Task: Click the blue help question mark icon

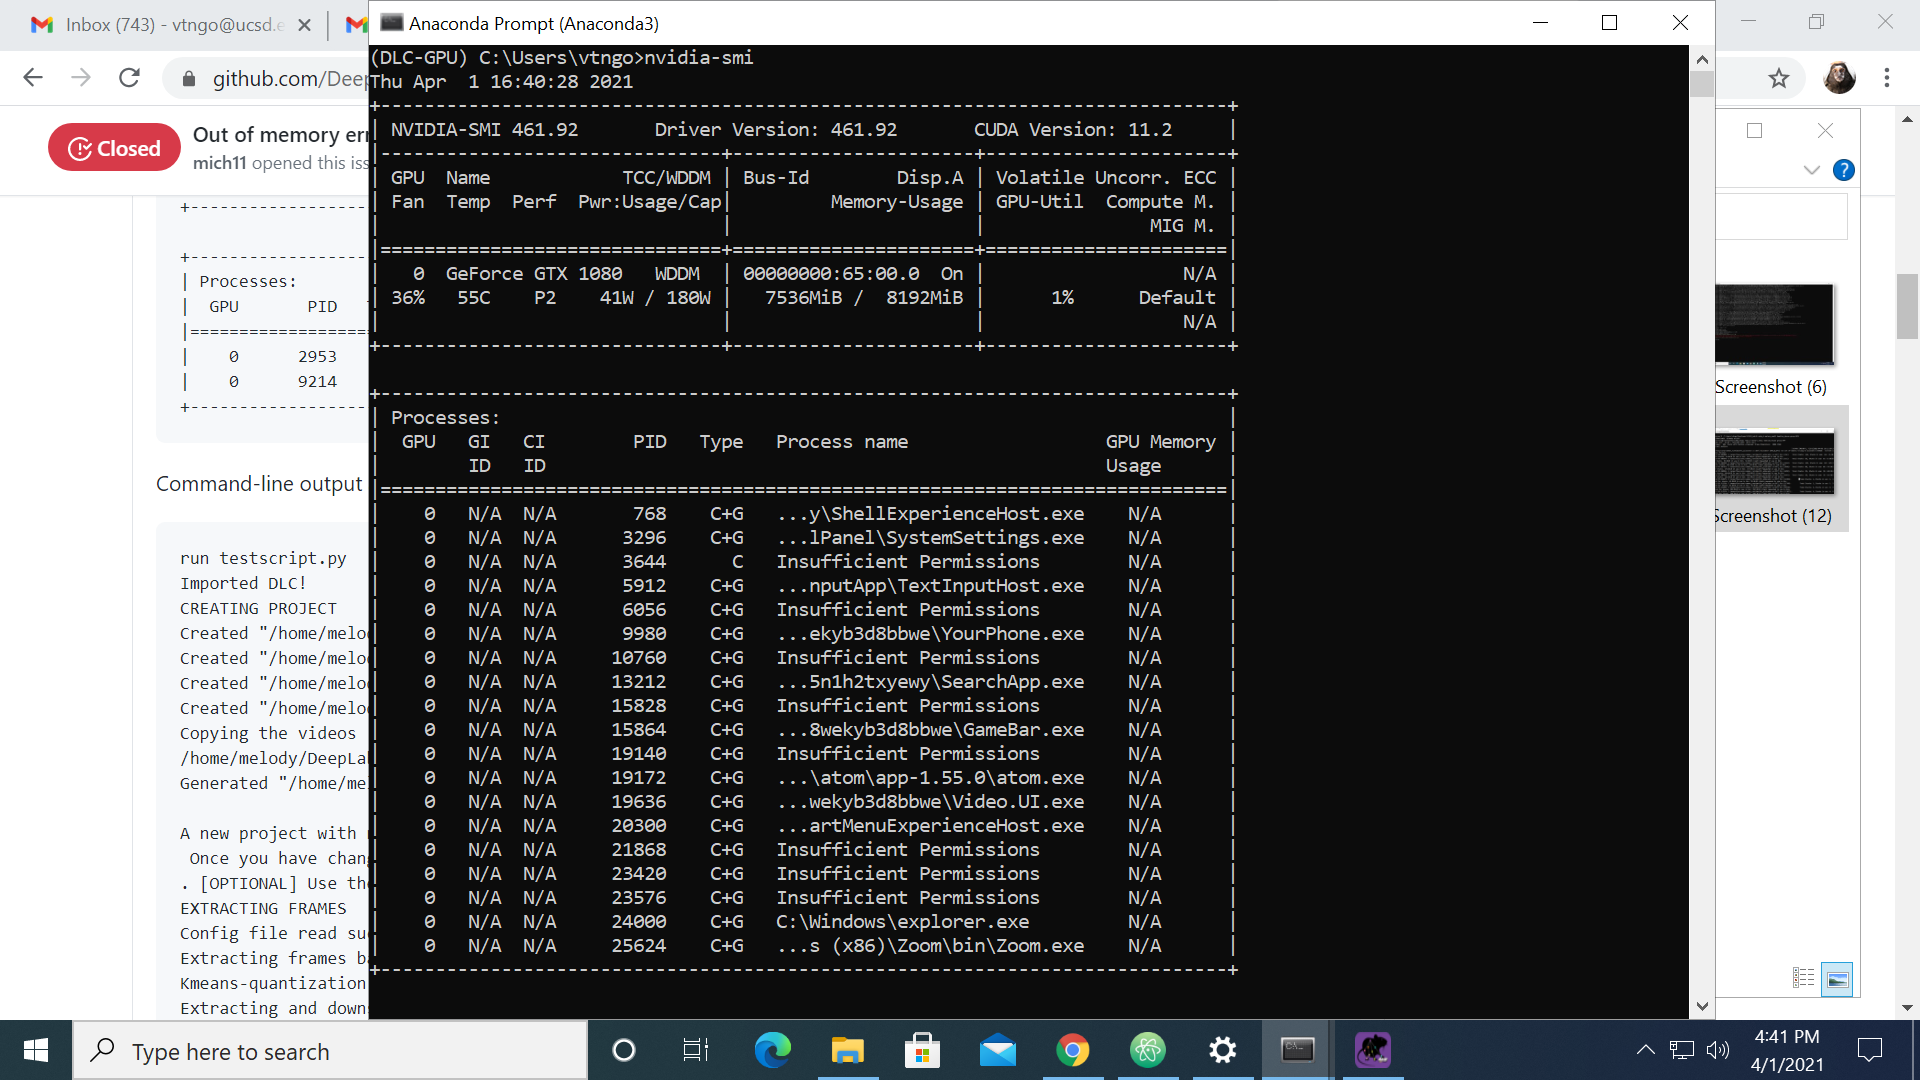Action: point(1844,170)
